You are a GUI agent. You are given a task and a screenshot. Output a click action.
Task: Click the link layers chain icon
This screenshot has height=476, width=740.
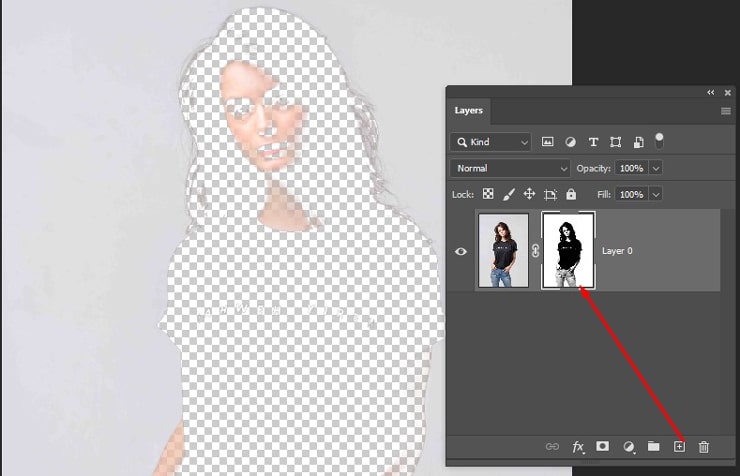552,446
